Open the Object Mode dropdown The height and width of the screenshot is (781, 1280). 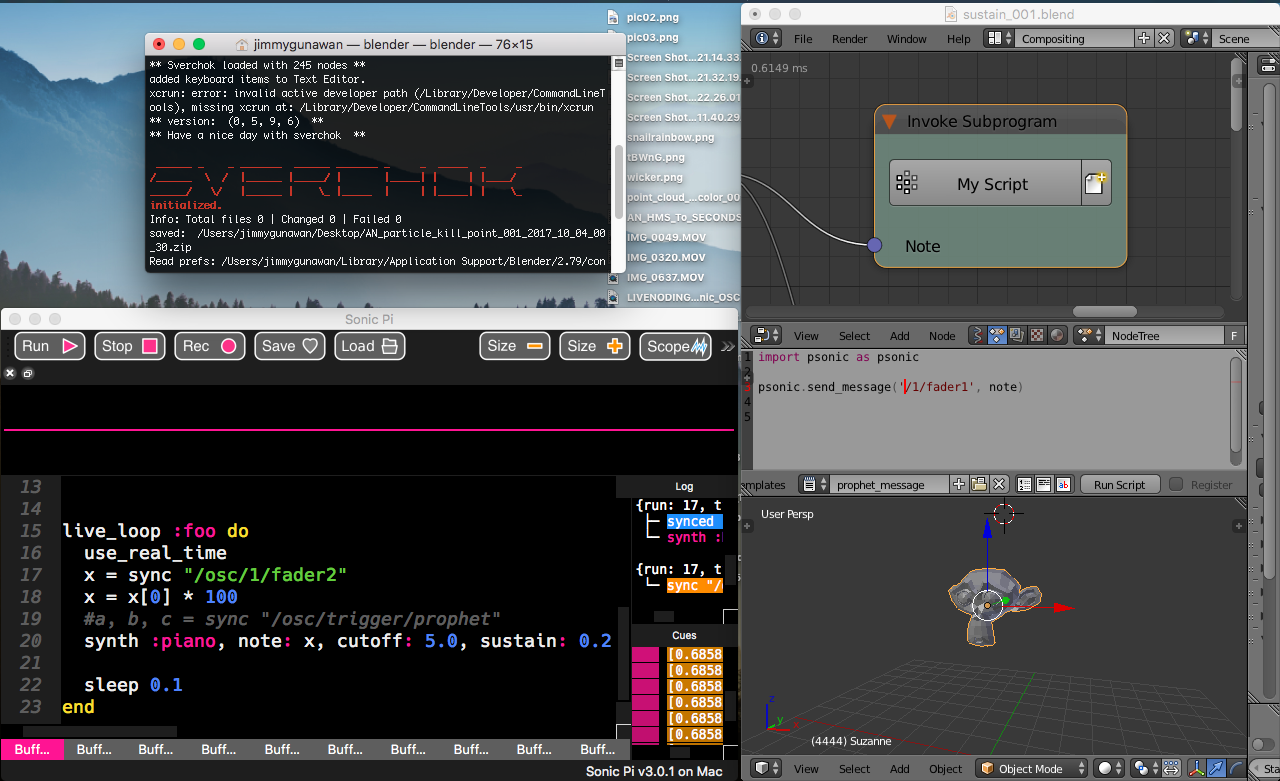[x=1032, y=769]
